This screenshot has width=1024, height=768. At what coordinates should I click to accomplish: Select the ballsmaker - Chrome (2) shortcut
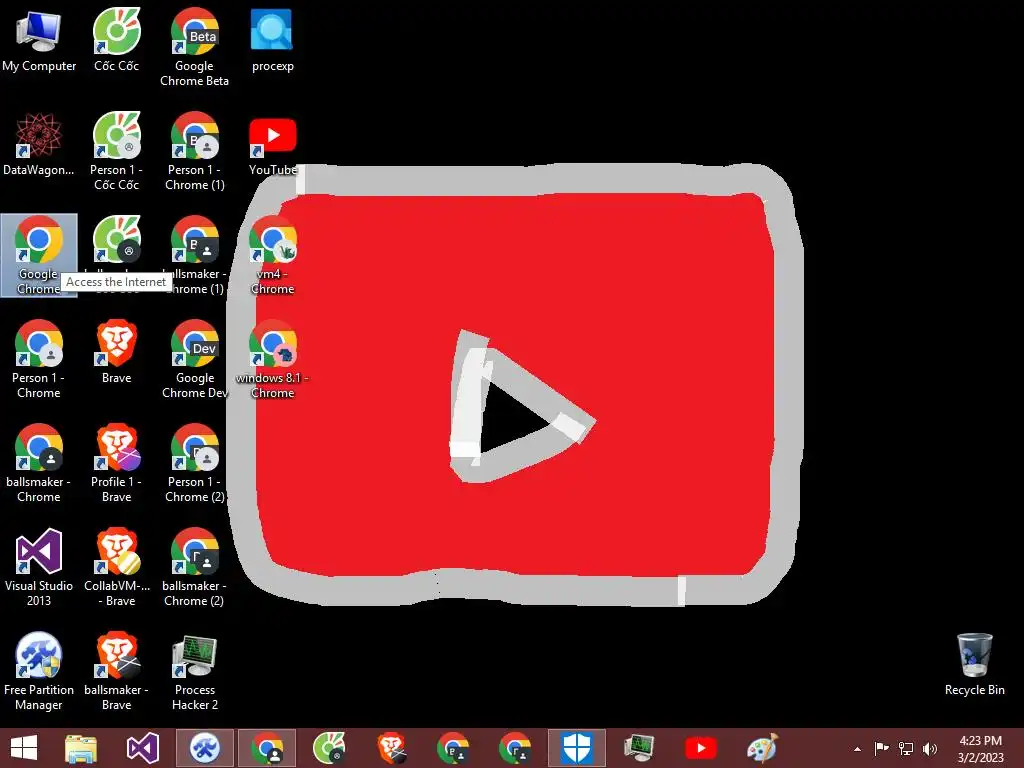195,566
